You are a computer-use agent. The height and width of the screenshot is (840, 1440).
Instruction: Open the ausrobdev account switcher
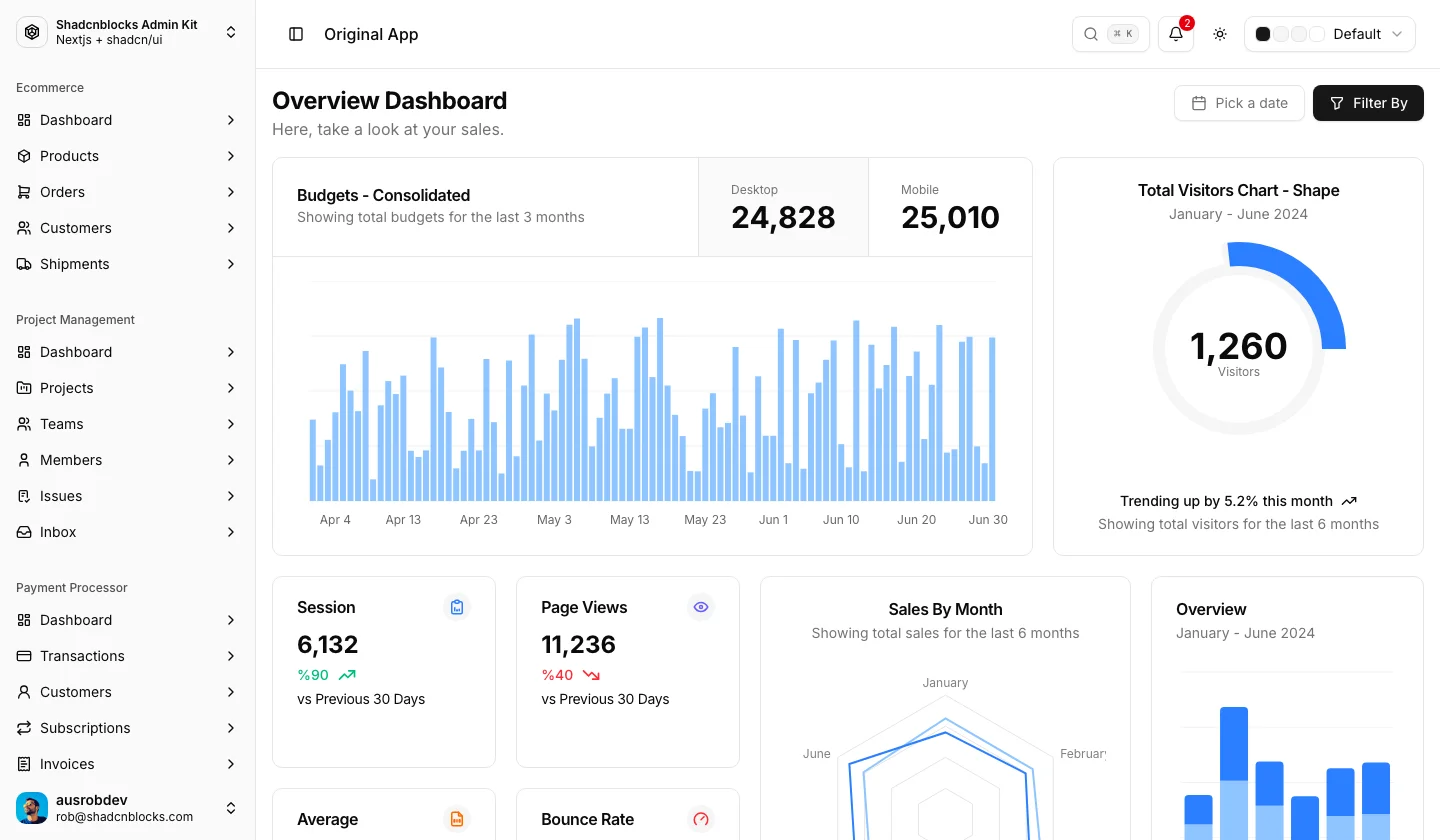click(x=128, y=808)
